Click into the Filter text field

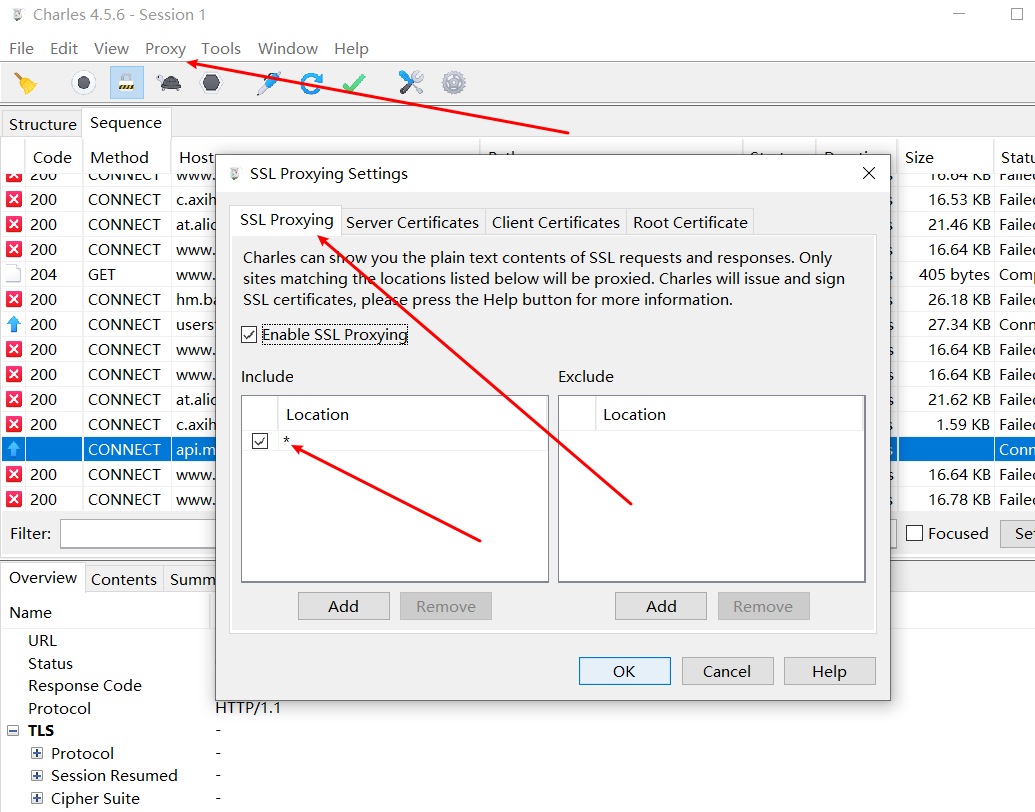[x=139, y=533]
